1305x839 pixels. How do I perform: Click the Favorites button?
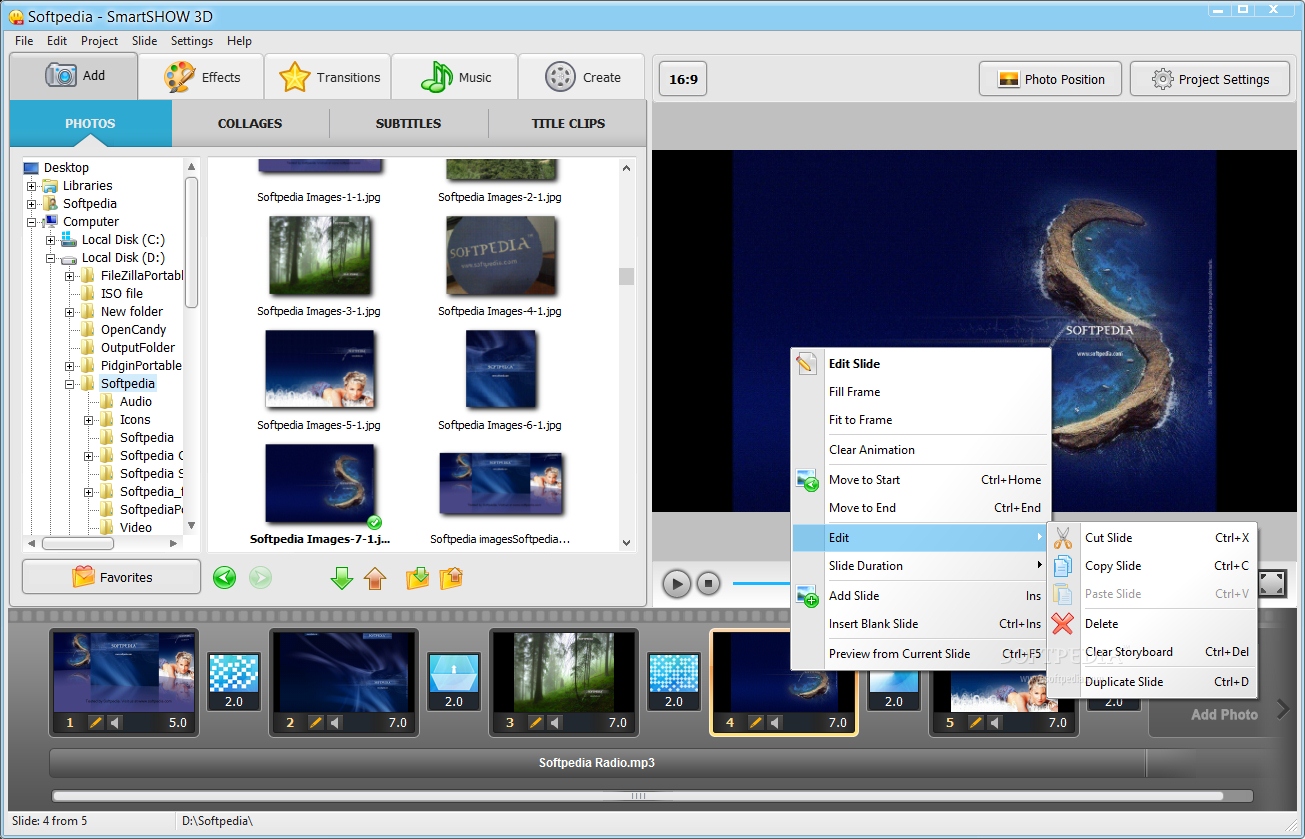click(112, 577)
